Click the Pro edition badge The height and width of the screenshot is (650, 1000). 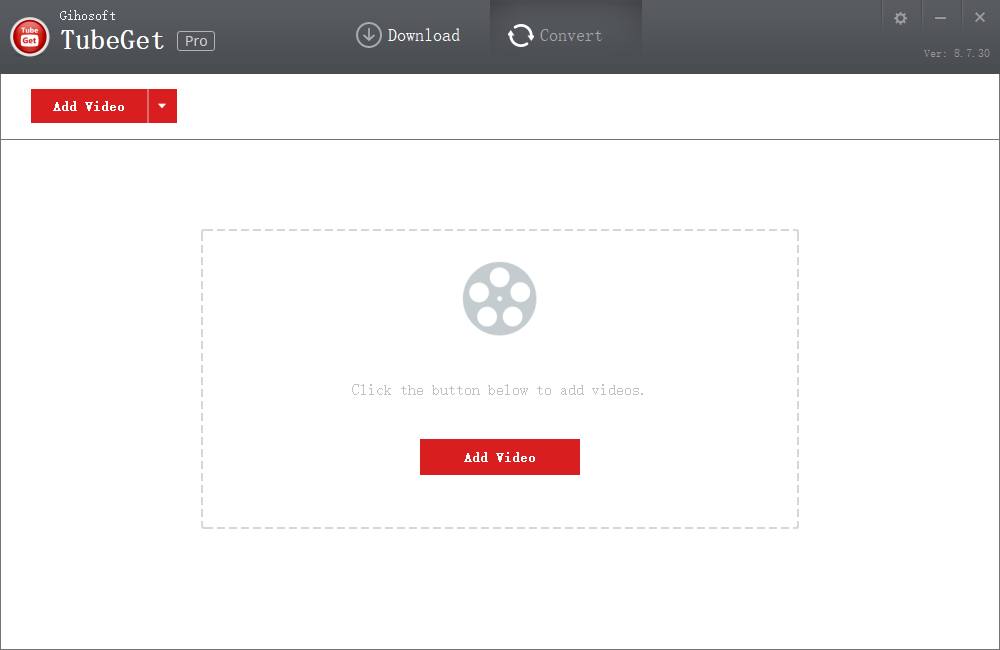[196, 41]
